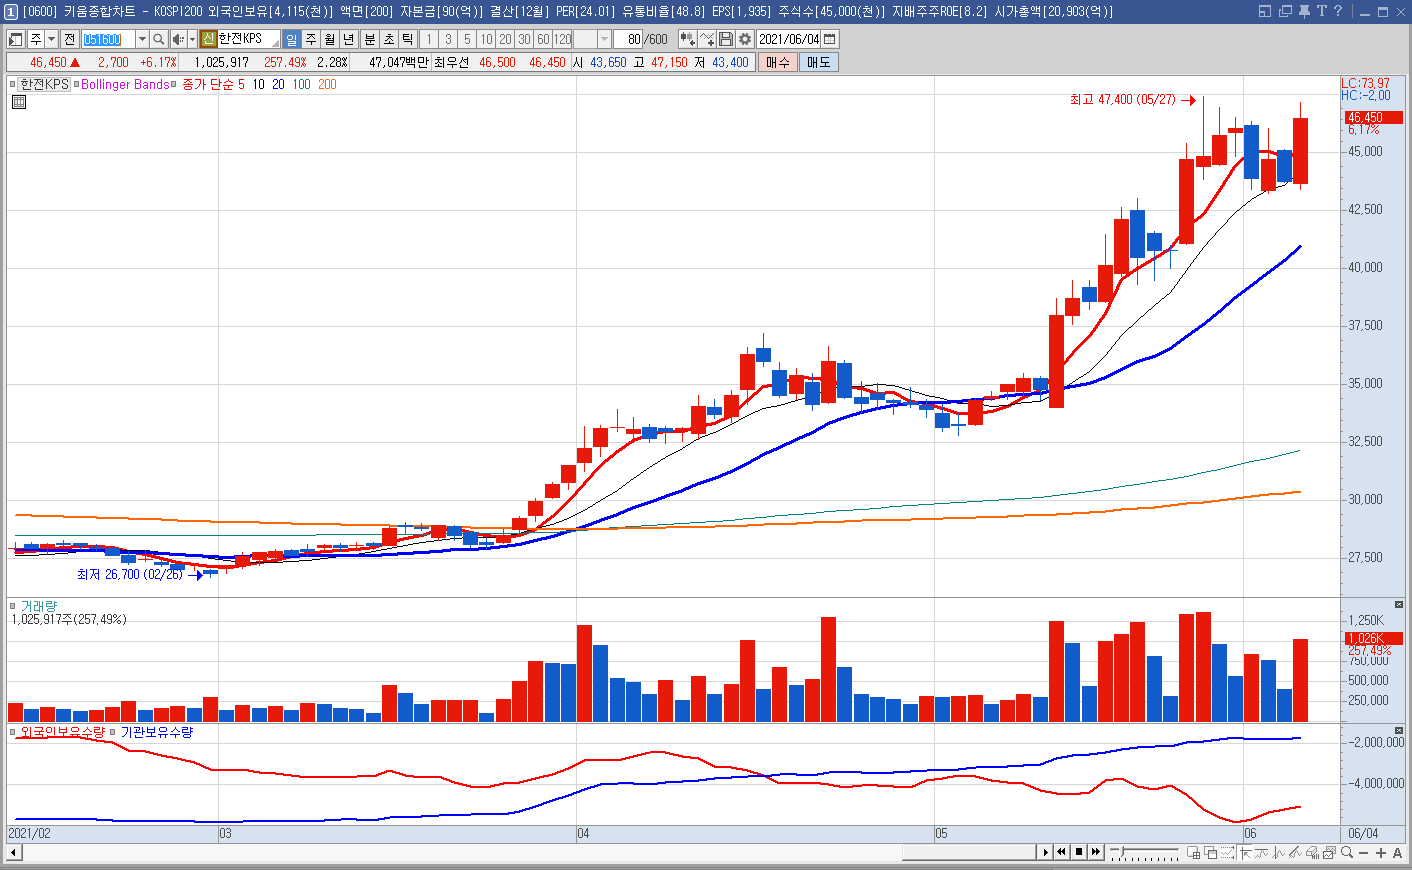The image size is (1412, 870).
Task: Click the play forward button on bottom bar
Action: click(1045, 852)
